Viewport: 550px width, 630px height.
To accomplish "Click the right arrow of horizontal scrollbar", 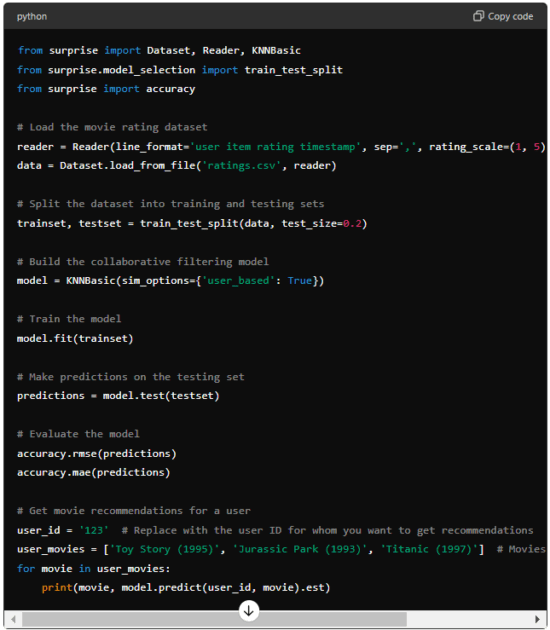I will (537, 619).
